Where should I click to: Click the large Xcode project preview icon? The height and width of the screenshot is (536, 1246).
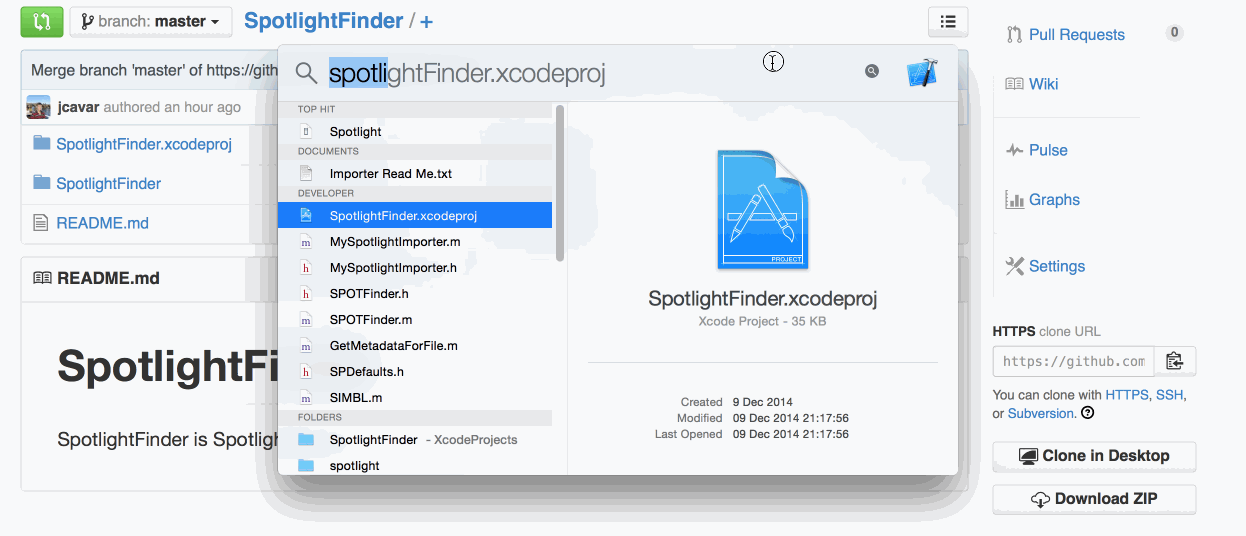coord(763,210)
